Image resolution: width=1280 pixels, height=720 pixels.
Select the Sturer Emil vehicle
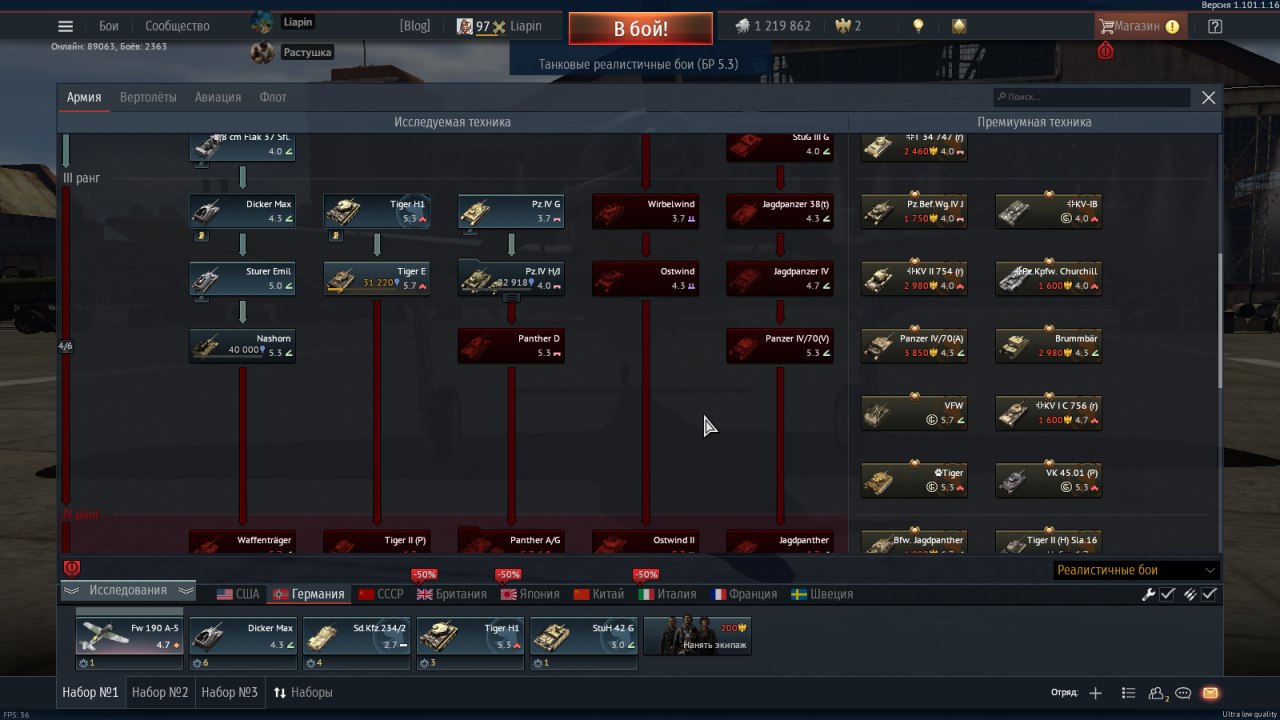pos(242,278)
